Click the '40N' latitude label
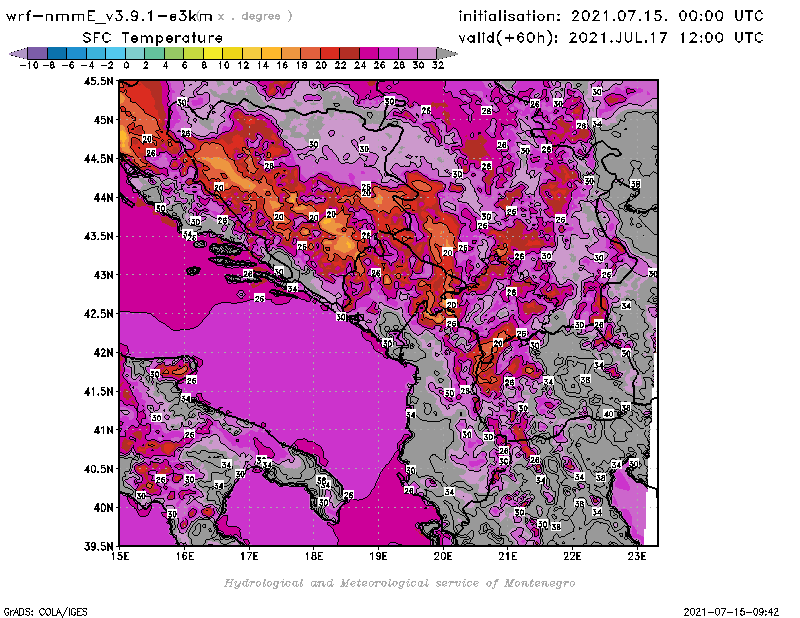Screen dimensions: 800x618 pos(104,508)
